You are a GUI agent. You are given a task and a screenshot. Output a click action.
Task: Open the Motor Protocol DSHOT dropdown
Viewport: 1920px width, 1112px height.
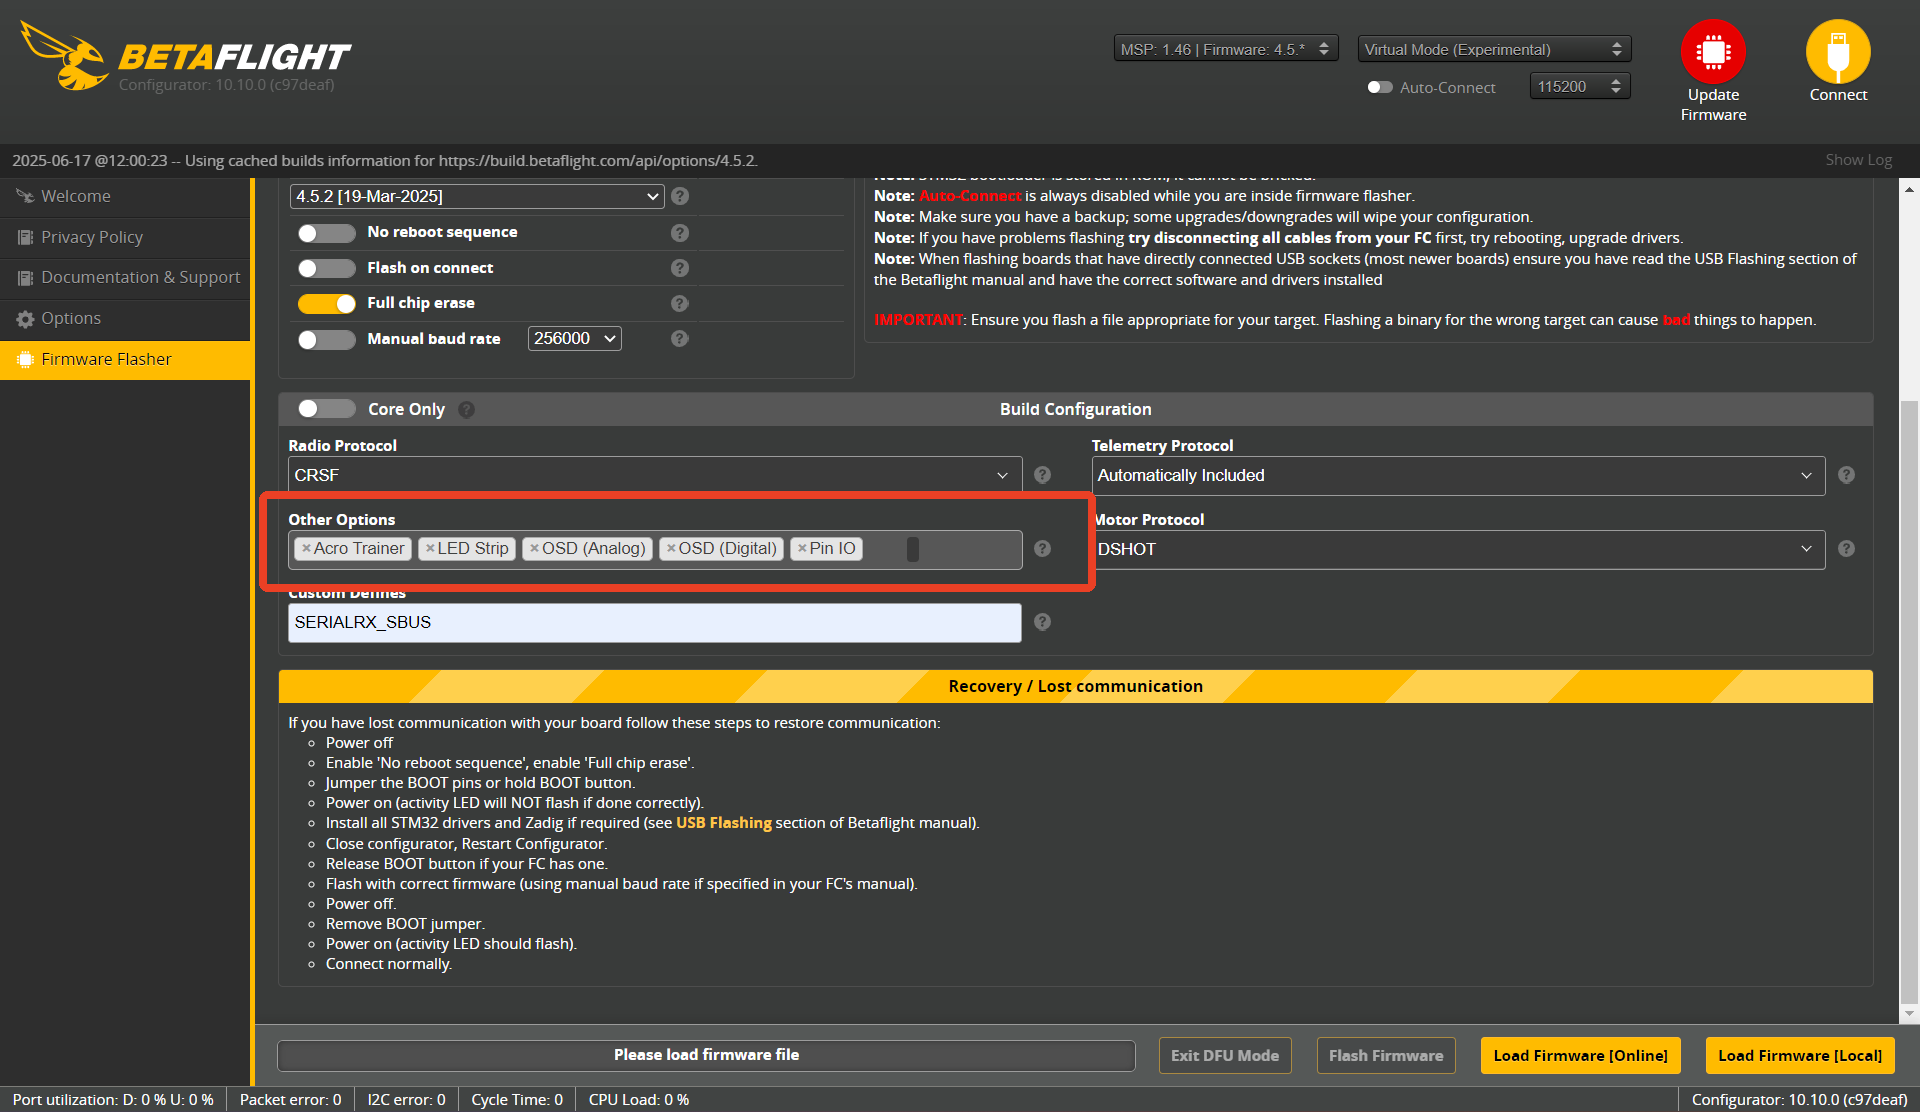(1458, 549)
